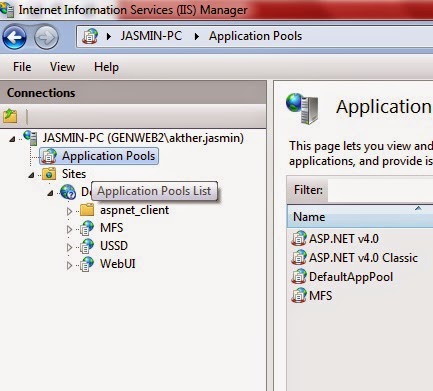Screen dimensions: 433x391
Task: Select the ASP.NET v4.0 Classic row
Action: [x=363, y=258]
